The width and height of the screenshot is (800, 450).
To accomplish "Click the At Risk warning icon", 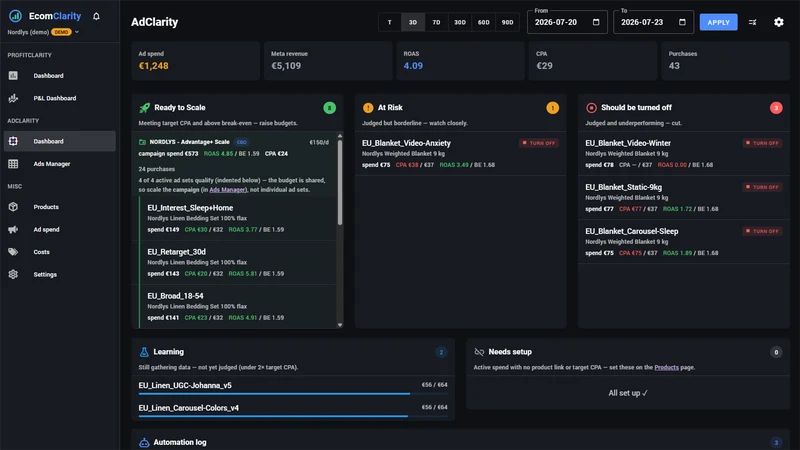I will click(x=368, y=108).
